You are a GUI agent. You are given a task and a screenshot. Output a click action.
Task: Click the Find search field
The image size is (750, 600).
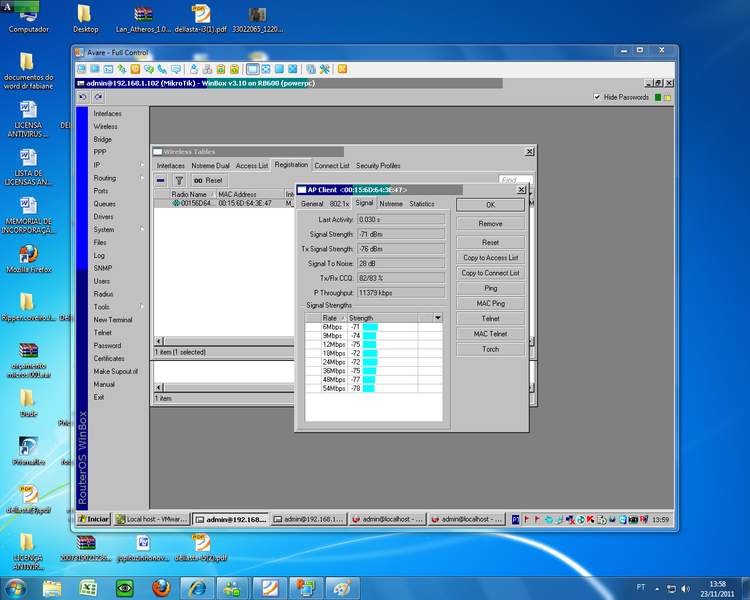(x=516, y=180)
